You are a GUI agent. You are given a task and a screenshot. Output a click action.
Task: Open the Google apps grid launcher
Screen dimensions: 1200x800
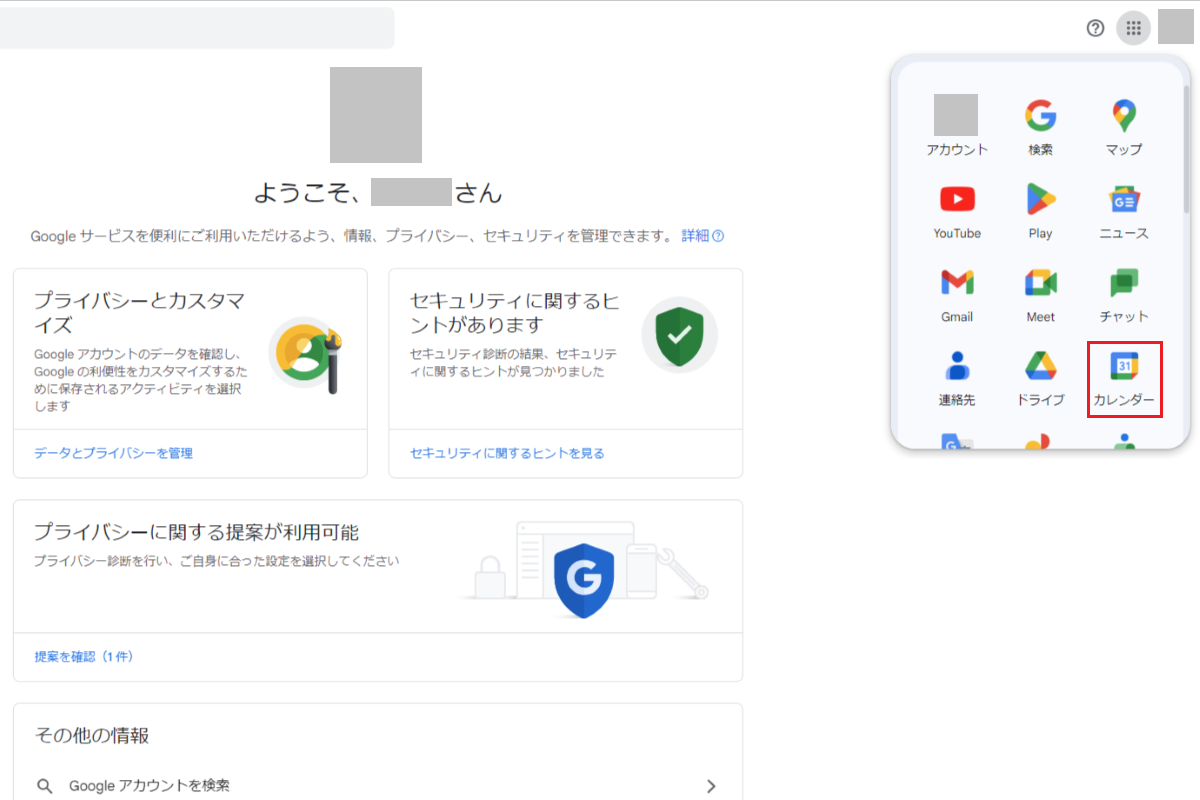pyautogui.click(x=1133, y=28)
